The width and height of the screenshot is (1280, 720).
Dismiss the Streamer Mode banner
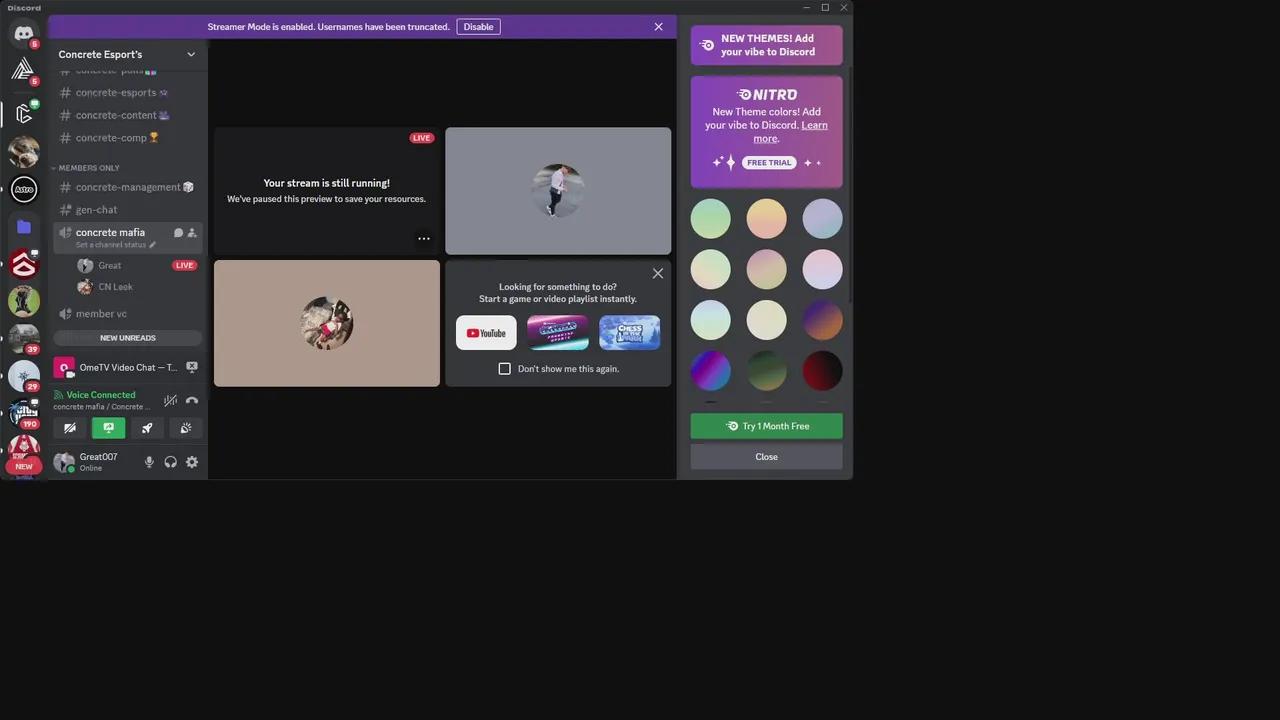pos(658,27)
